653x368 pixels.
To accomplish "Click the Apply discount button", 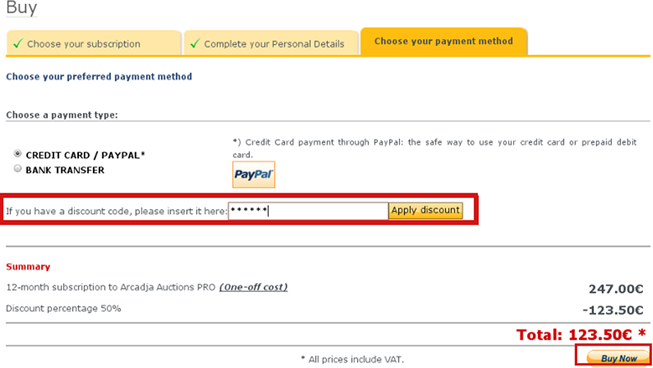I will pyautogui.click(x=425, y=210).
